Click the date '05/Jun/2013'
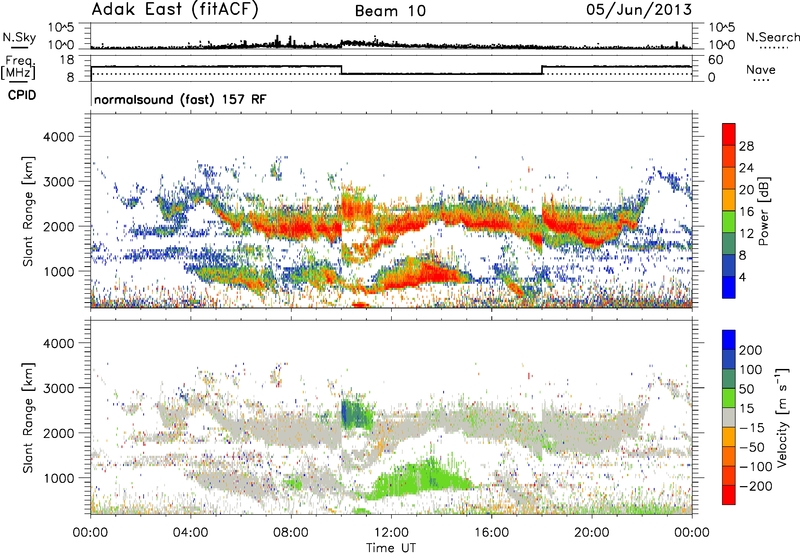 tap(639, 9)
